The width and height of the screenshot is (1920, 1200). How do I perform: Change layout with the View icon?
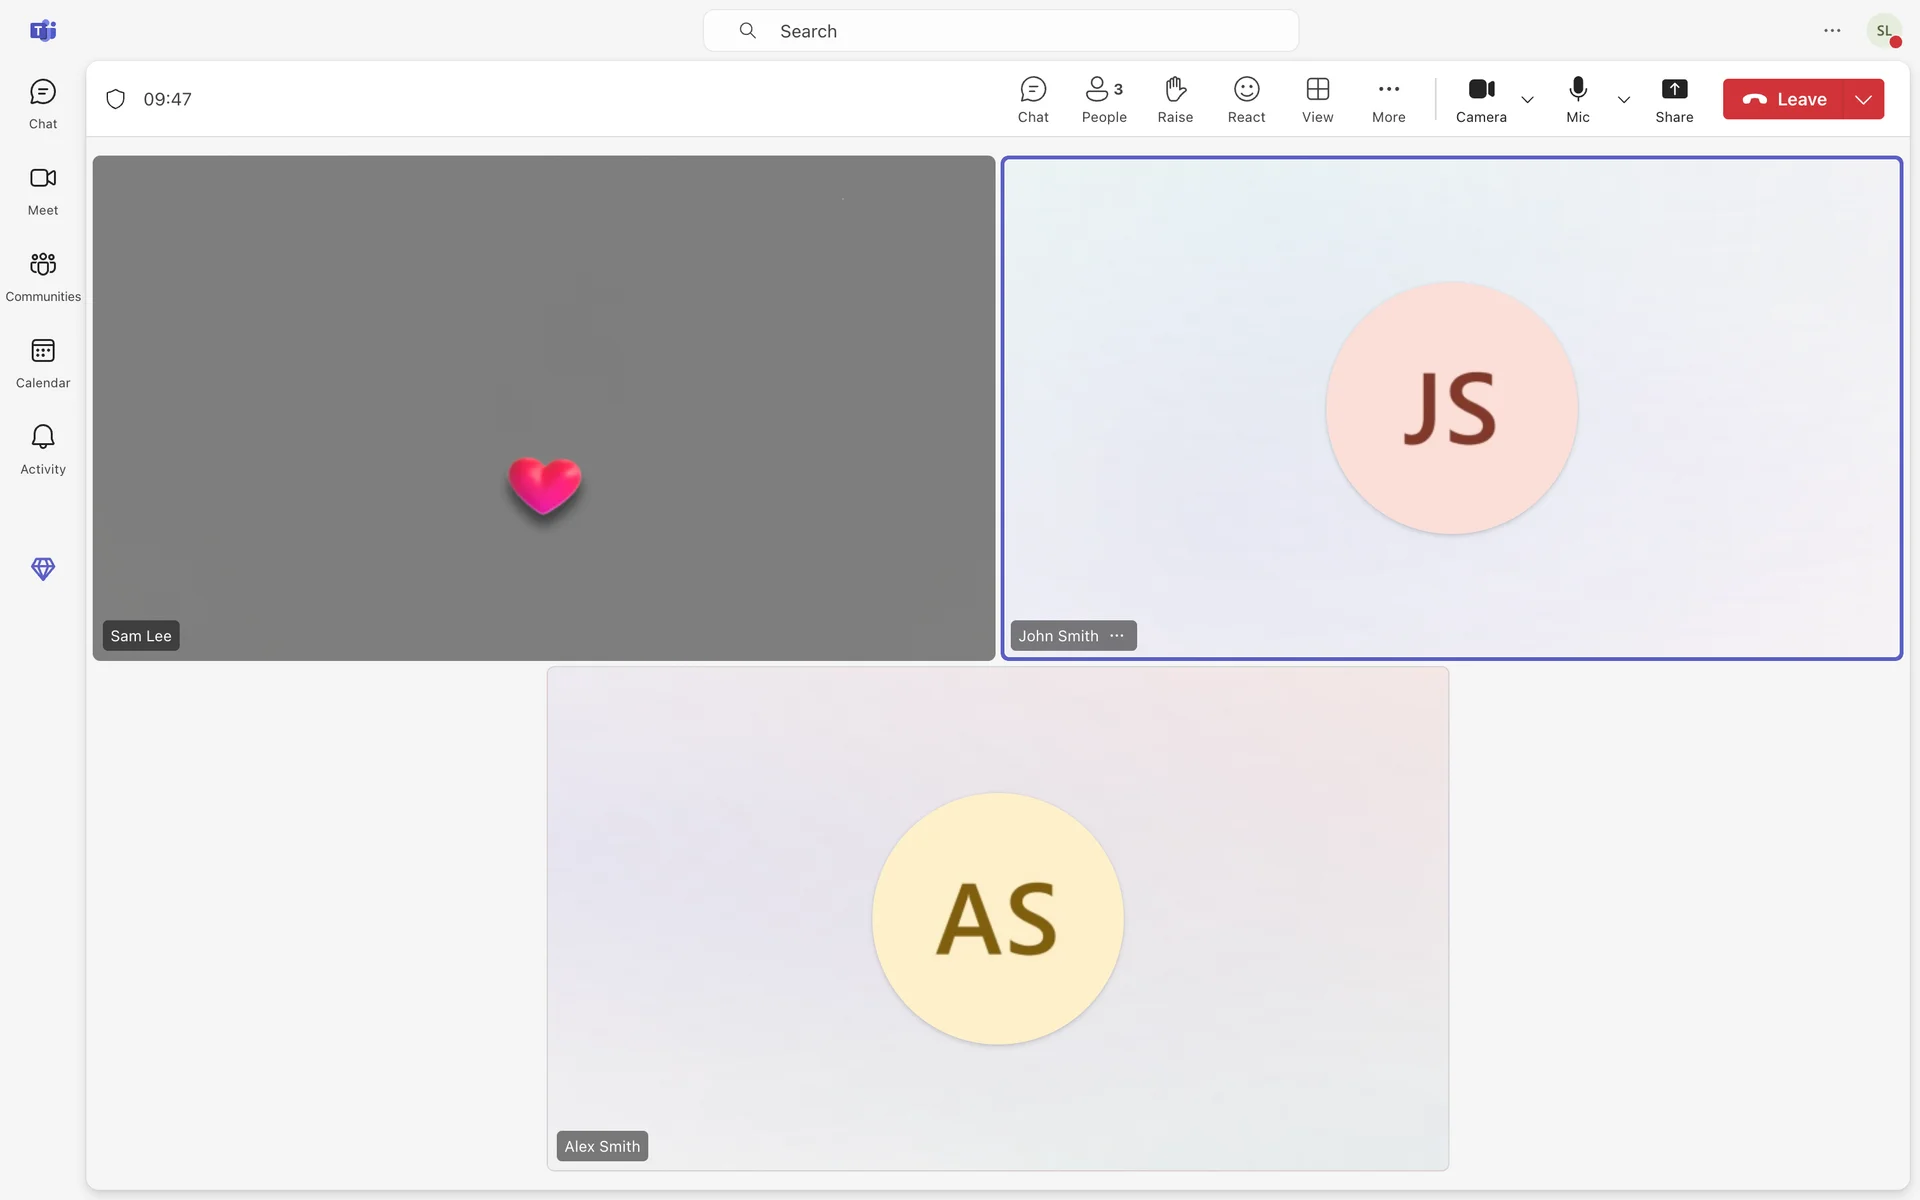point(1317,99)
